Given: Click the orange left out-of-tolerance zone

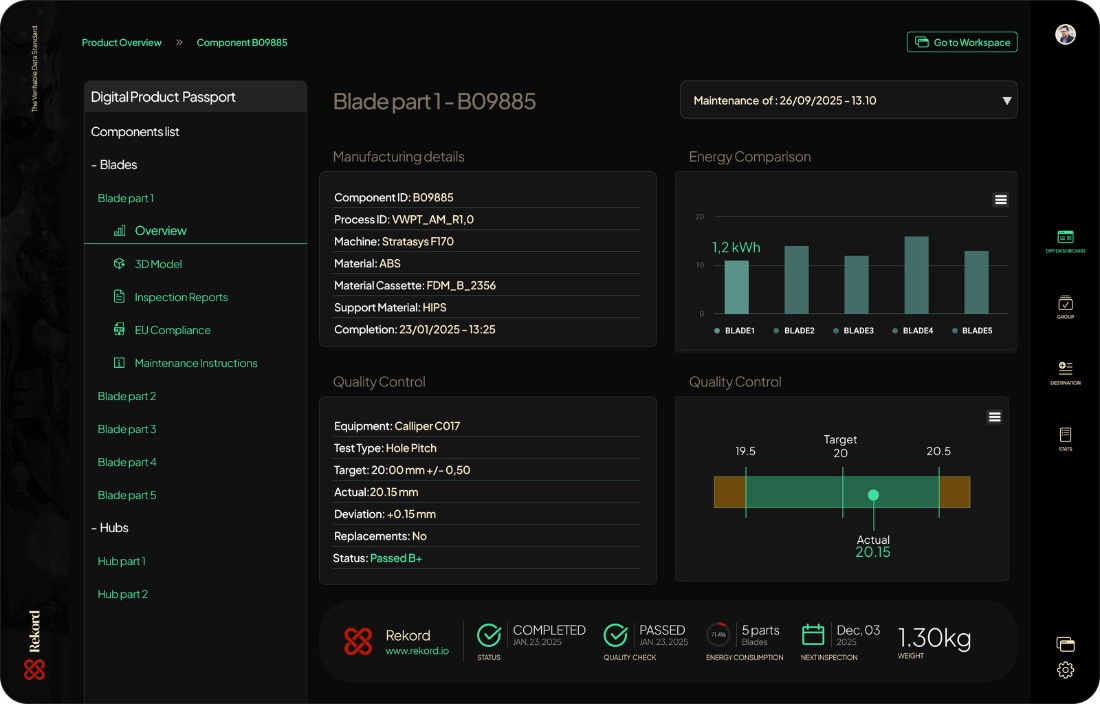Looking at the screenshot, I should click(730, 492).
